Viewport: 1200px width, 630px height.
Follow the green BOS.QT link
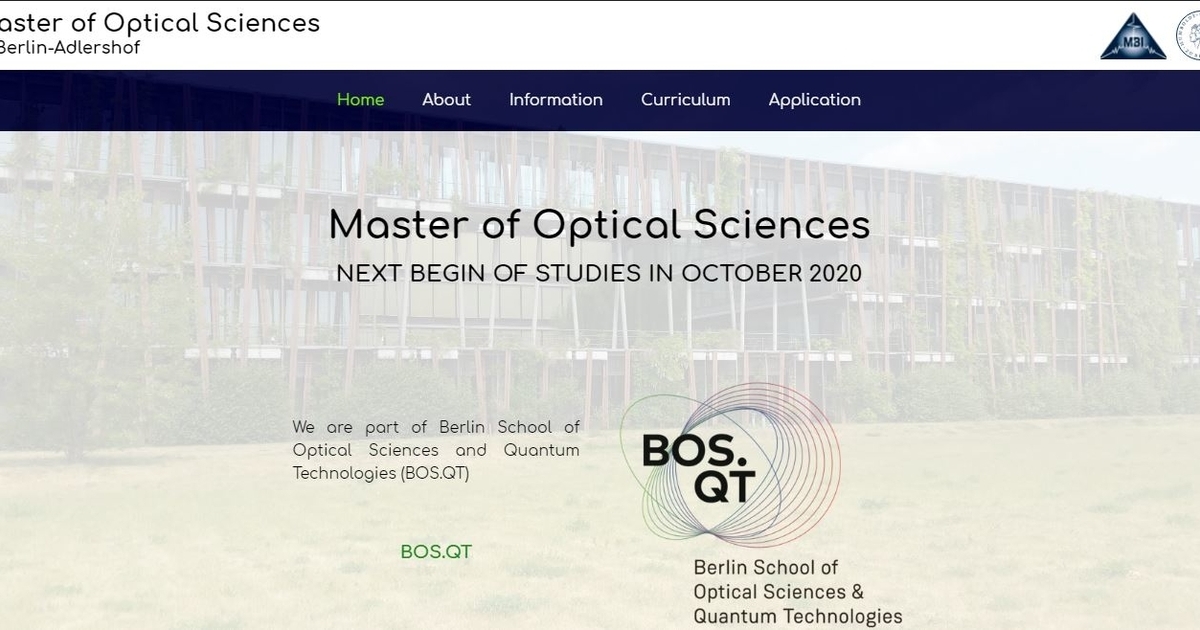(x=436, y=551)
